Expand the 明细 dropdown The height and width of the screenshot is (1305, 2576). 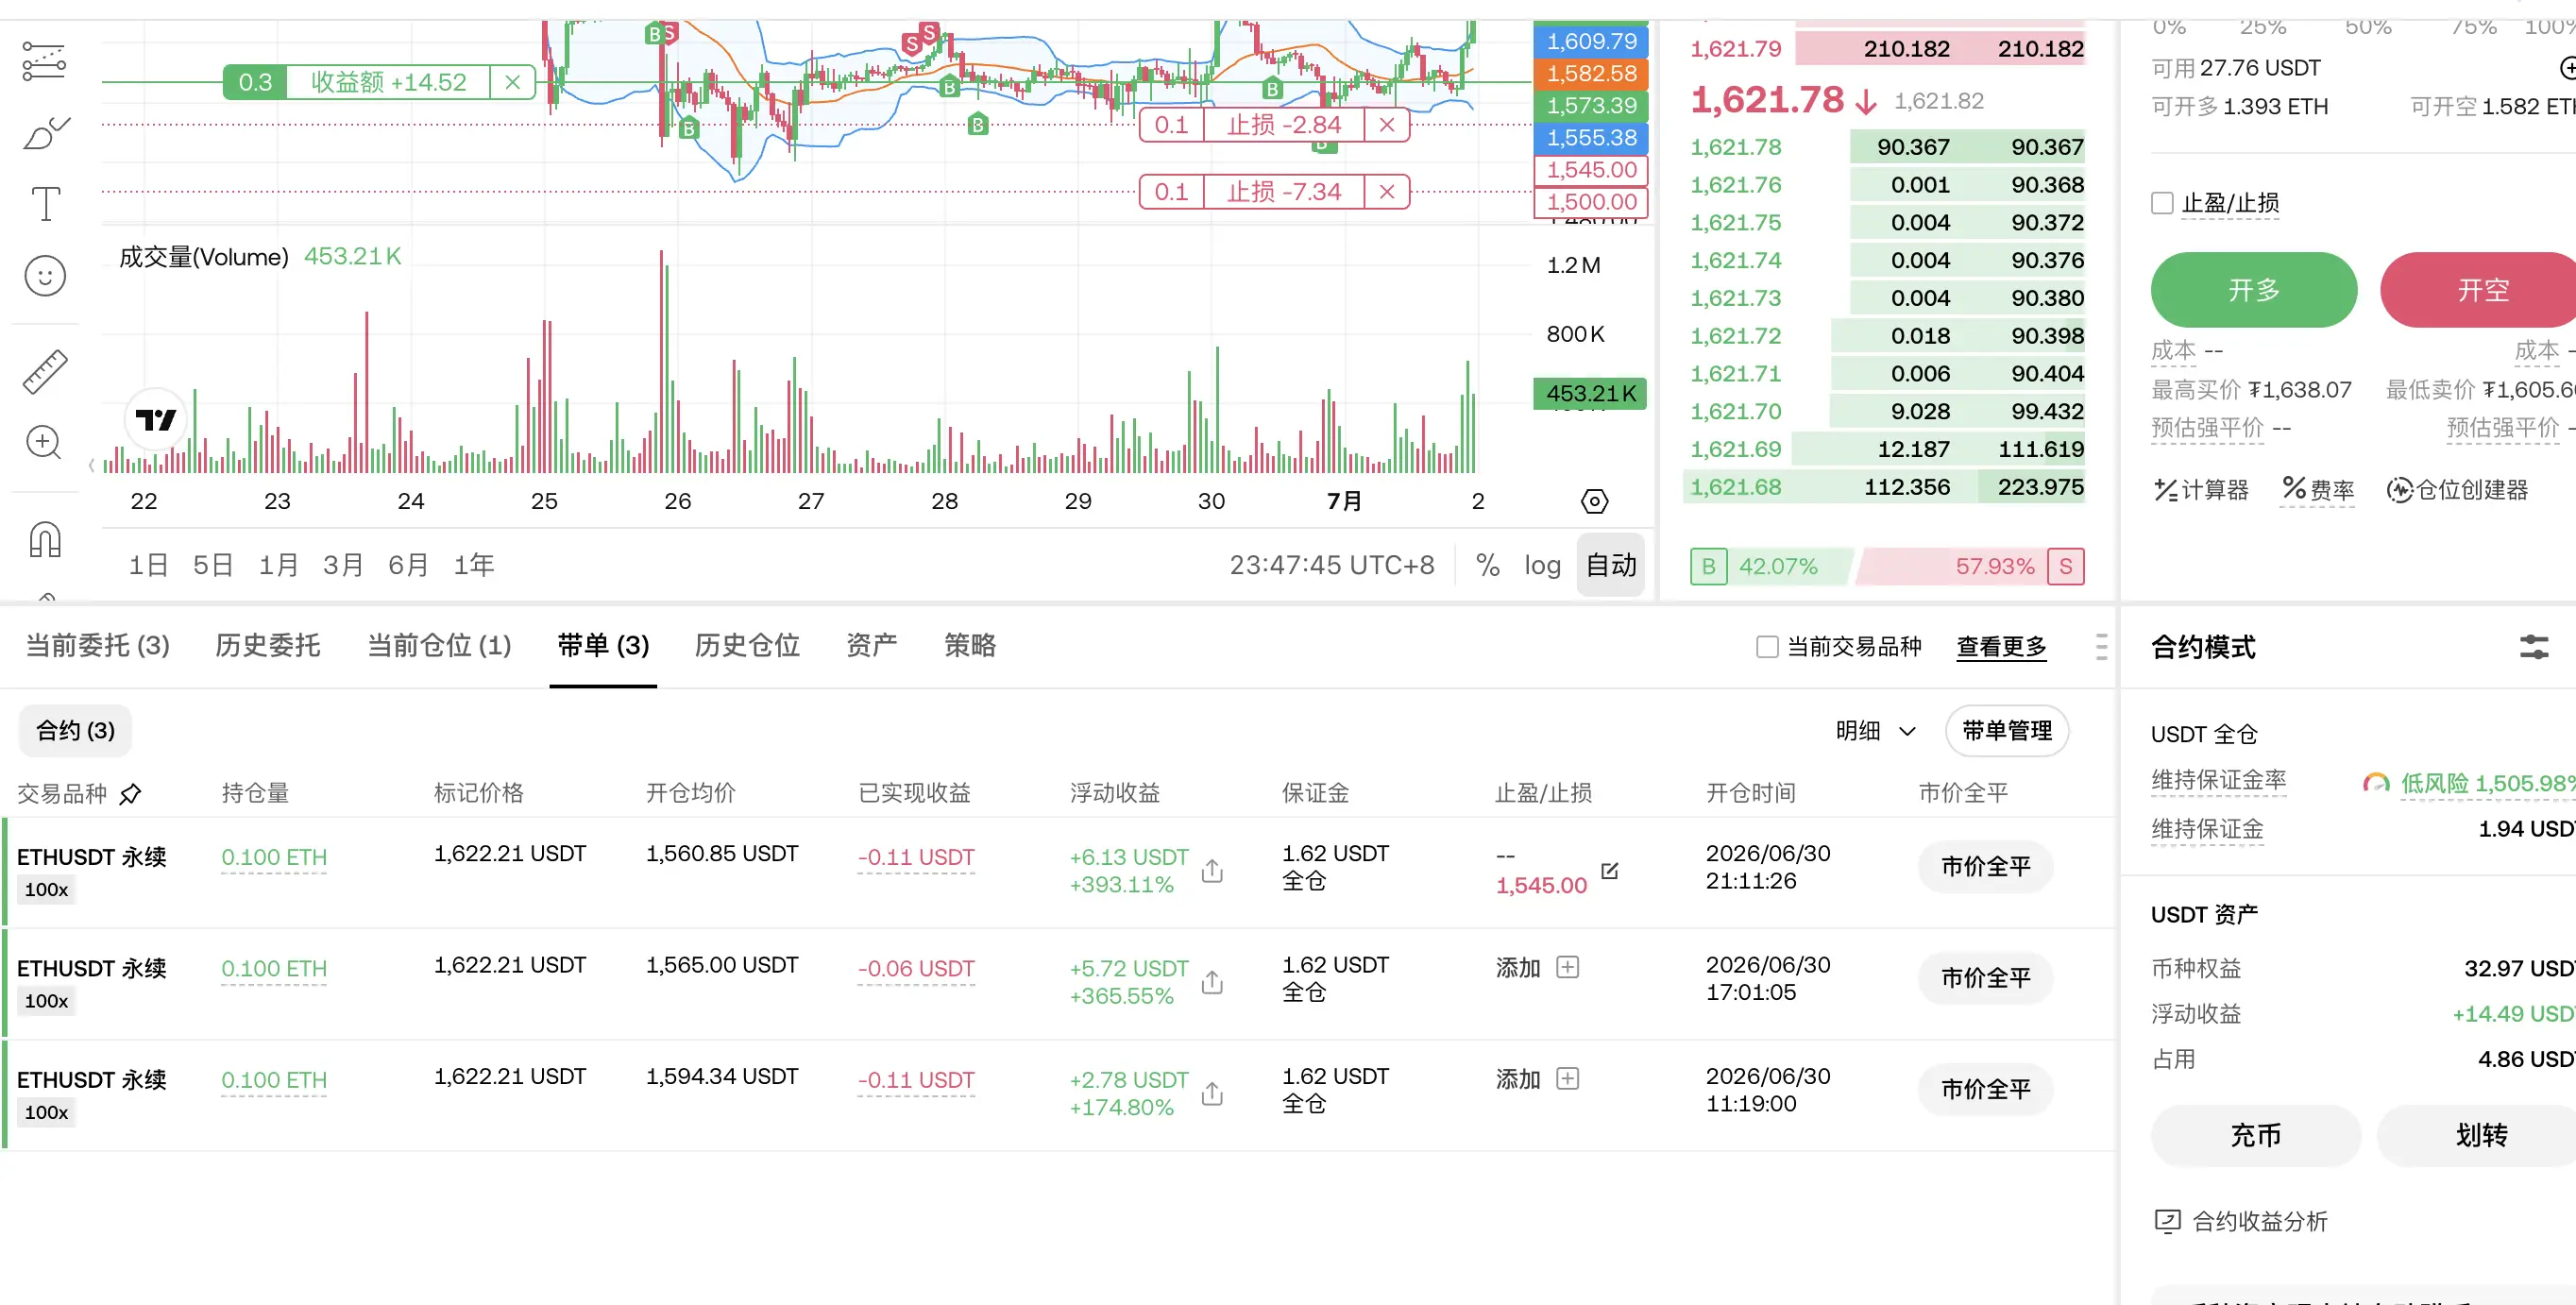[1875, 731]
